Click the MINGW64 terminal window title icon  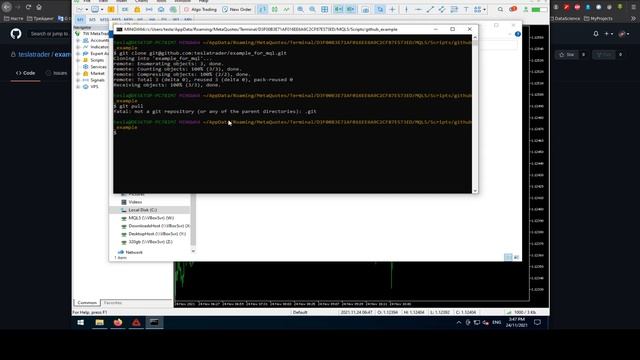119,29
